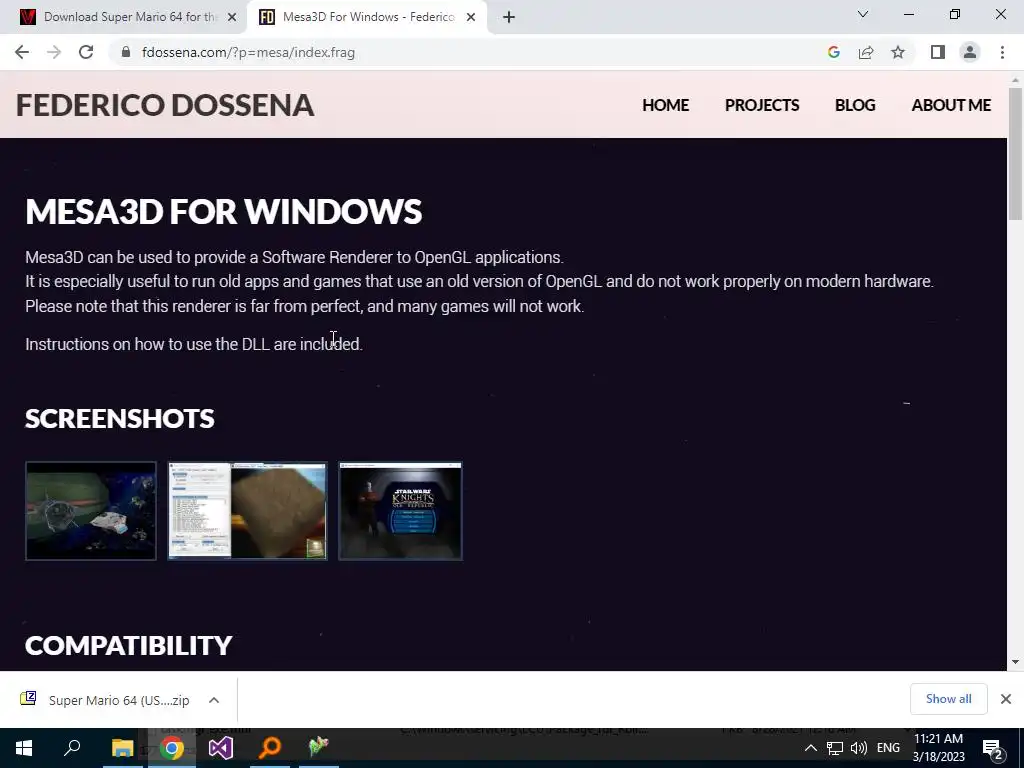This screenshot has width=1024, height=768.
Task: Click the MESA3D FOR WINDOWS heading
Action: 223,212
